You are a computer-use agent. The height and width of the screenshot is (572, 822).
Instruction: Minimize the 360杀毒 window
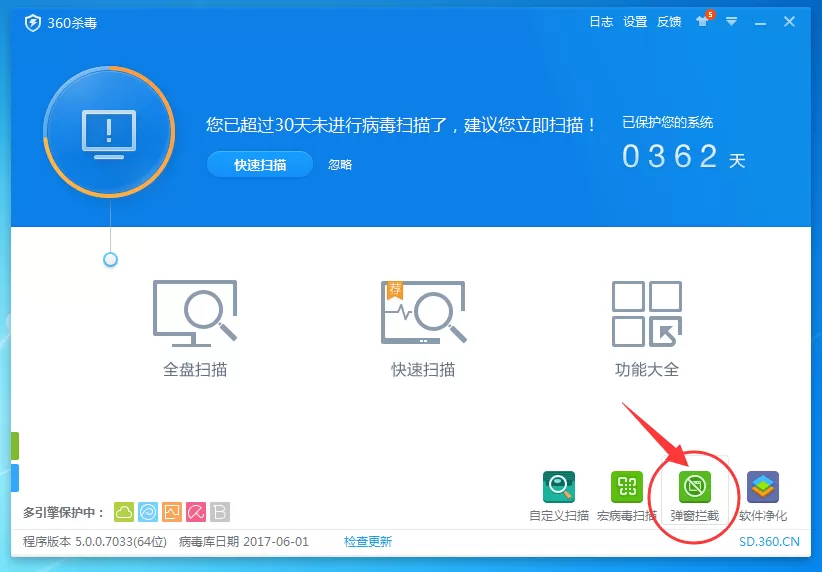[x=760, y=23]
